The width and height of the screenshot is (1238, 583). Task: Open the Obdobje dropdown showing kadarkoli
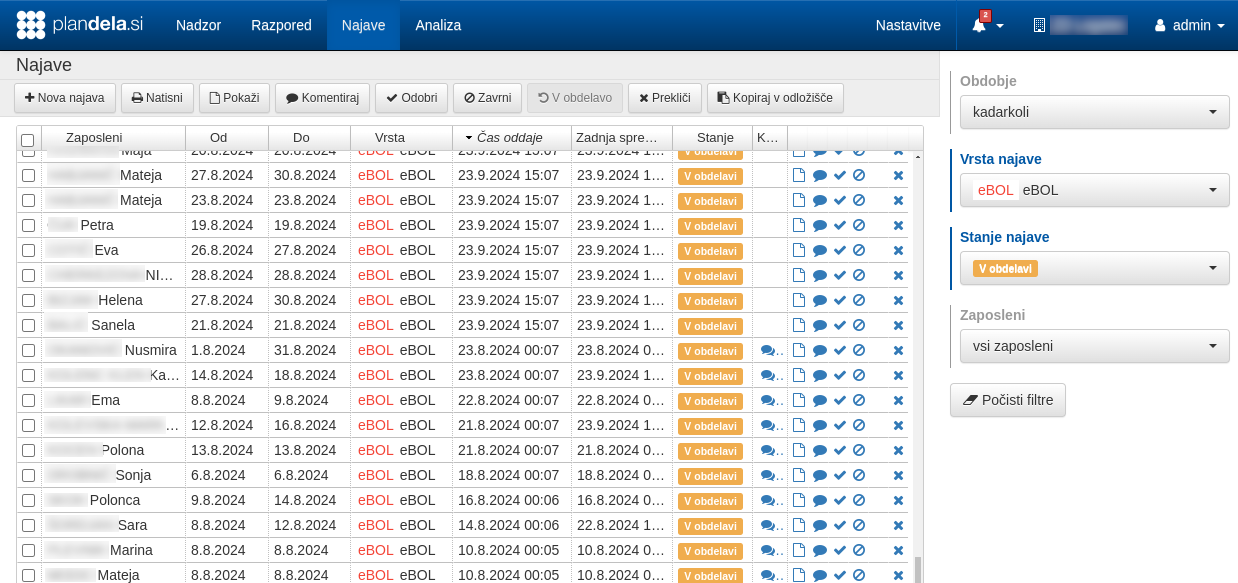[1094, 112]
